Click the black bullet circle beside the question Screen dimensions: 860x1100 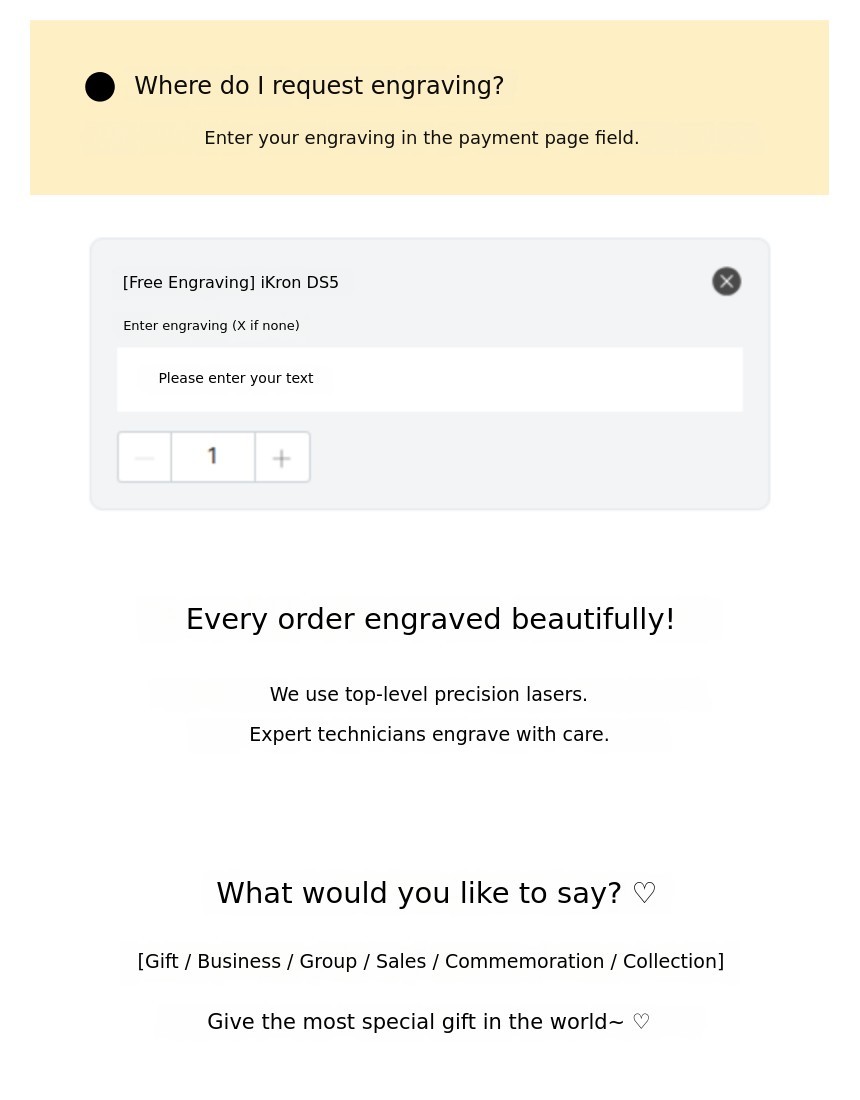pyautogui.click(x=100, y=87)
